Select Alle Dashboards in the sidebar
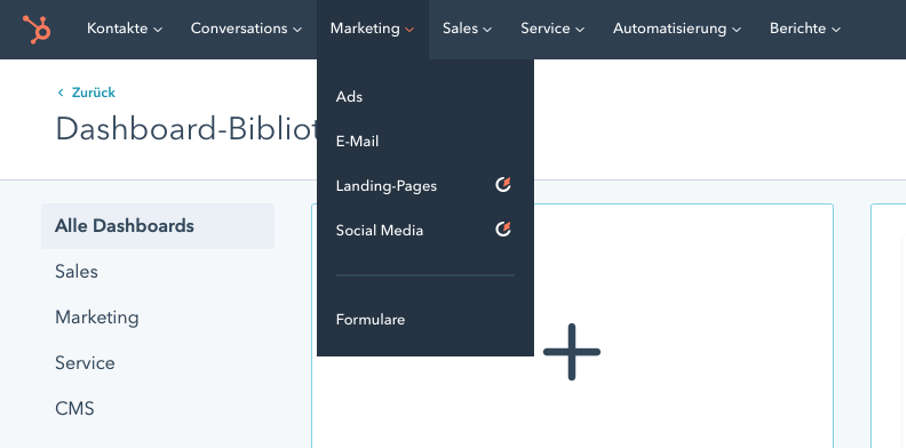Screen dimensions: 906x448 (x=158, y=226)
